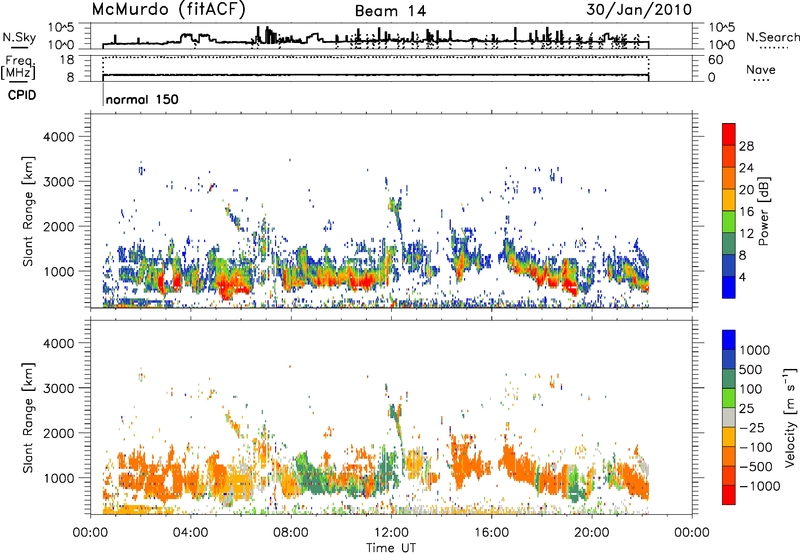Click the date '30/Jan/2010'
The image size is (800, 554).
[639, 10]
